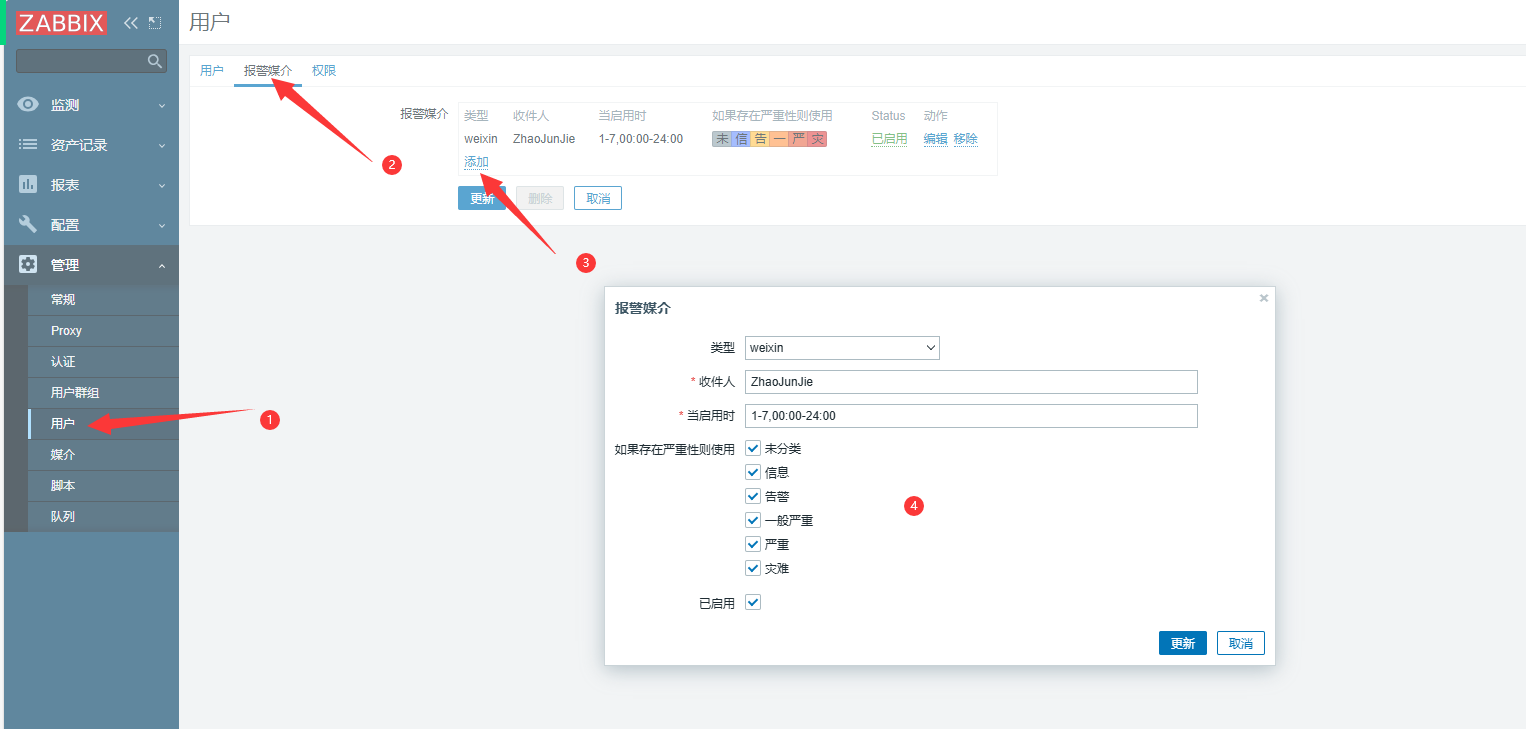Viewport: 1526px width, 729px height.
Task: Click ZhaoJunJie in the media table
Action: pyautogui.click(x=544, y=139)
